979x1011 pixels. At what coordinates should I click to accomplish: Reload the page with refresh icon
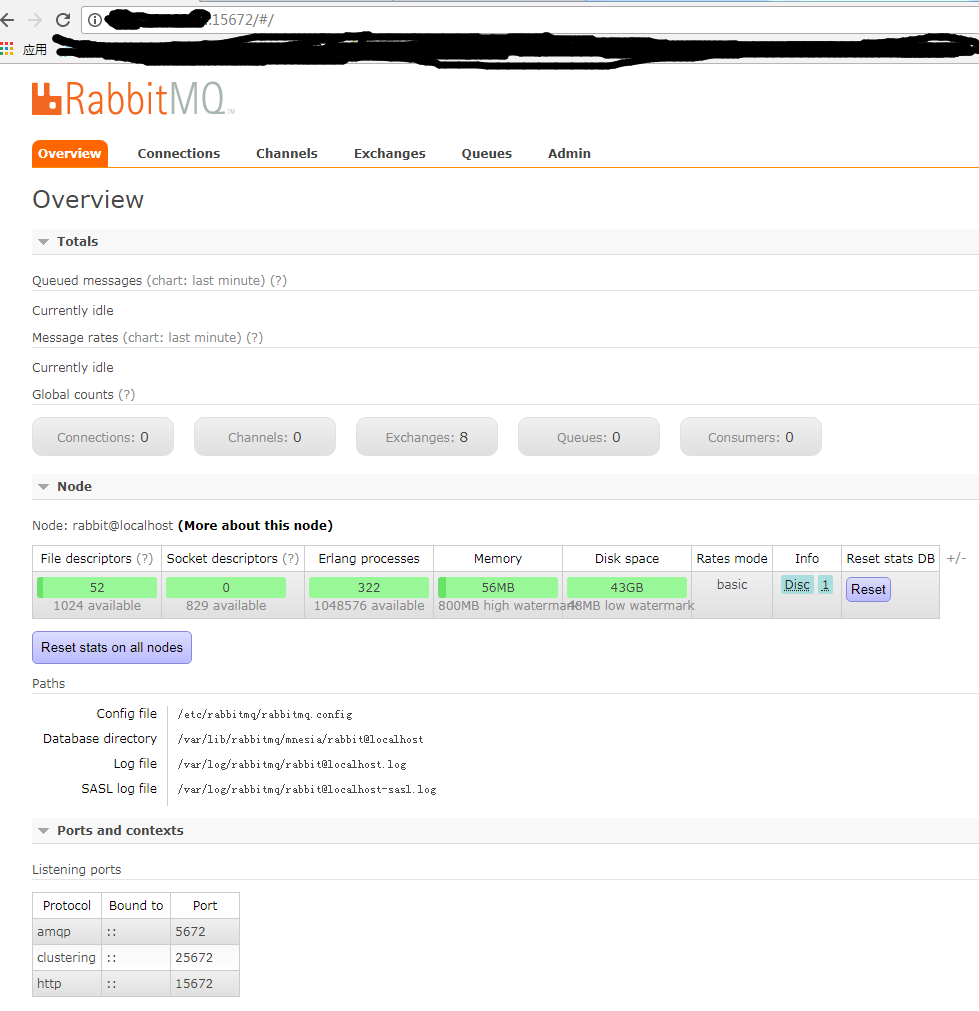tap(63, 20)
